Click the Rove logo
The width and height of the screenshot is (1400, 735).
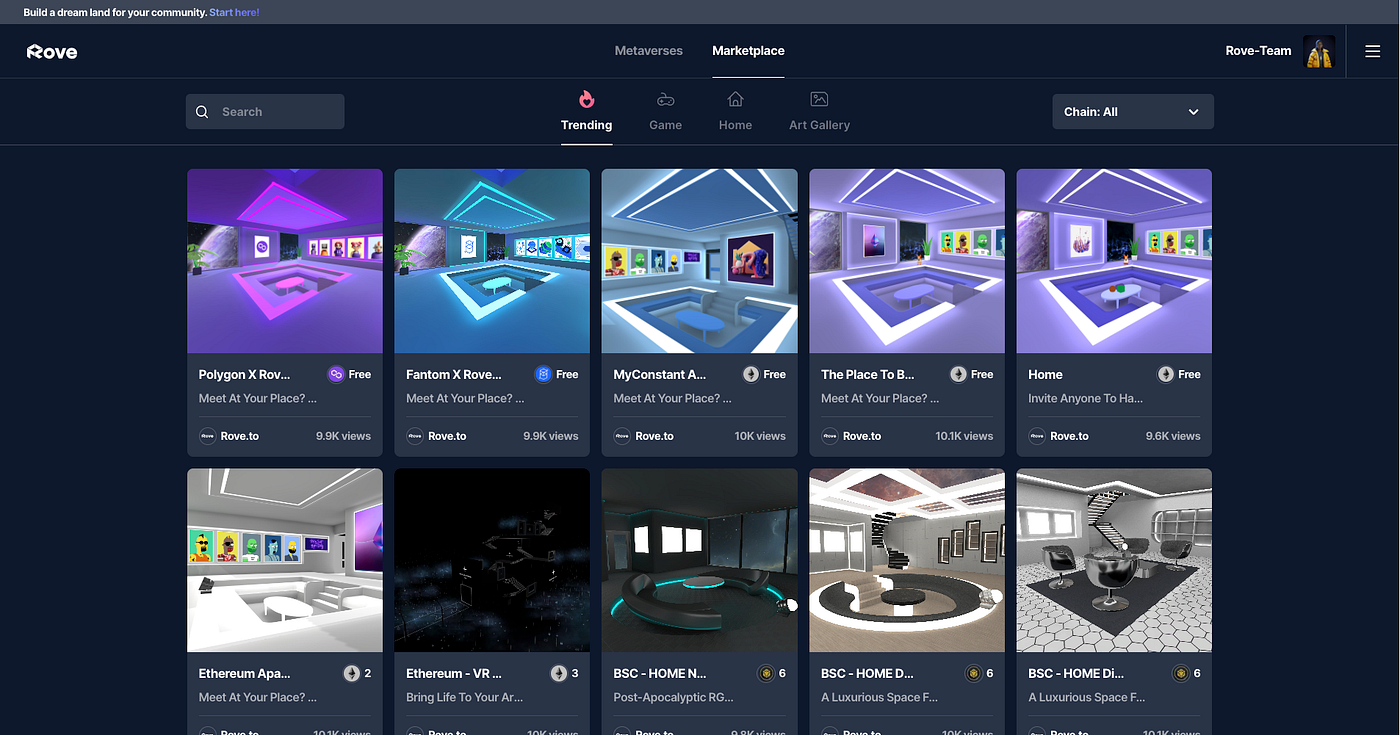[x=52, y=51]
